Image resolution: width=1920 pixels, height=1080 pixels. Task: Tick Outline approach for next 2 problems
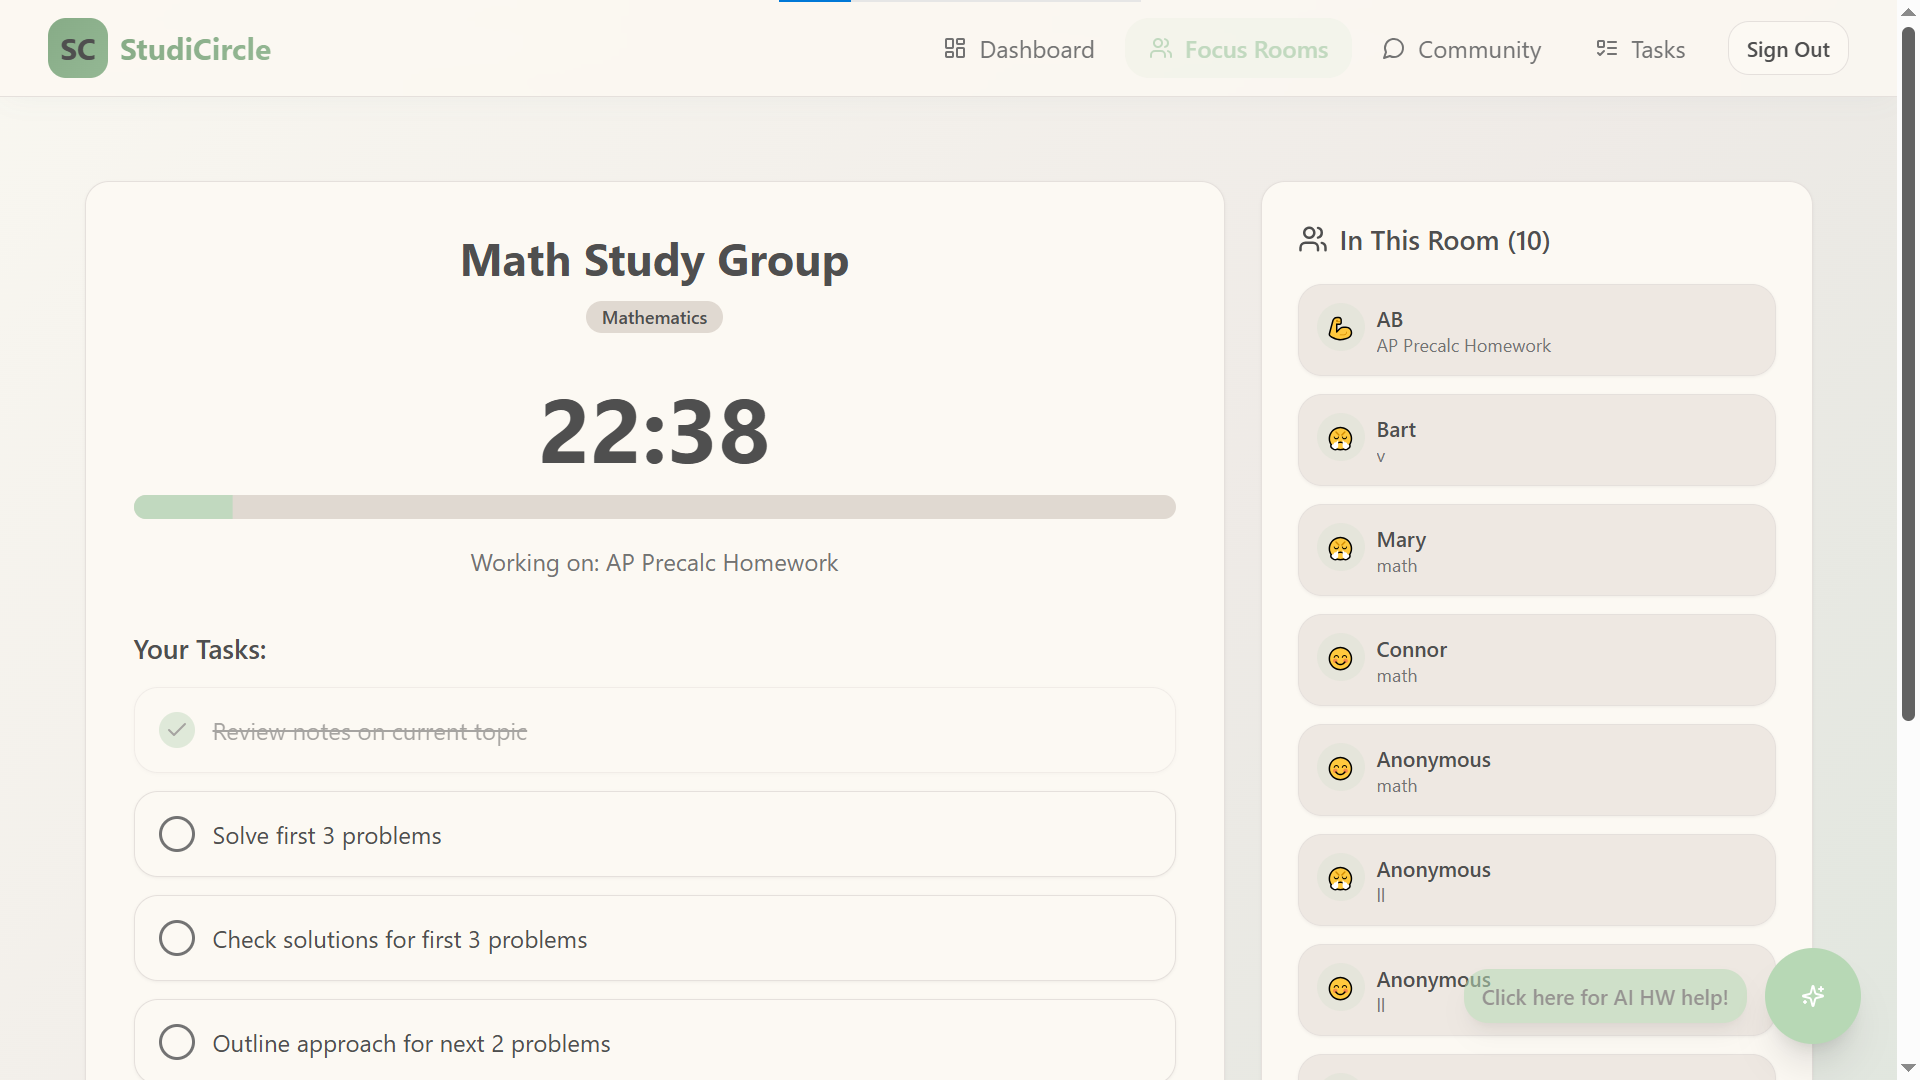point(177,1042)
